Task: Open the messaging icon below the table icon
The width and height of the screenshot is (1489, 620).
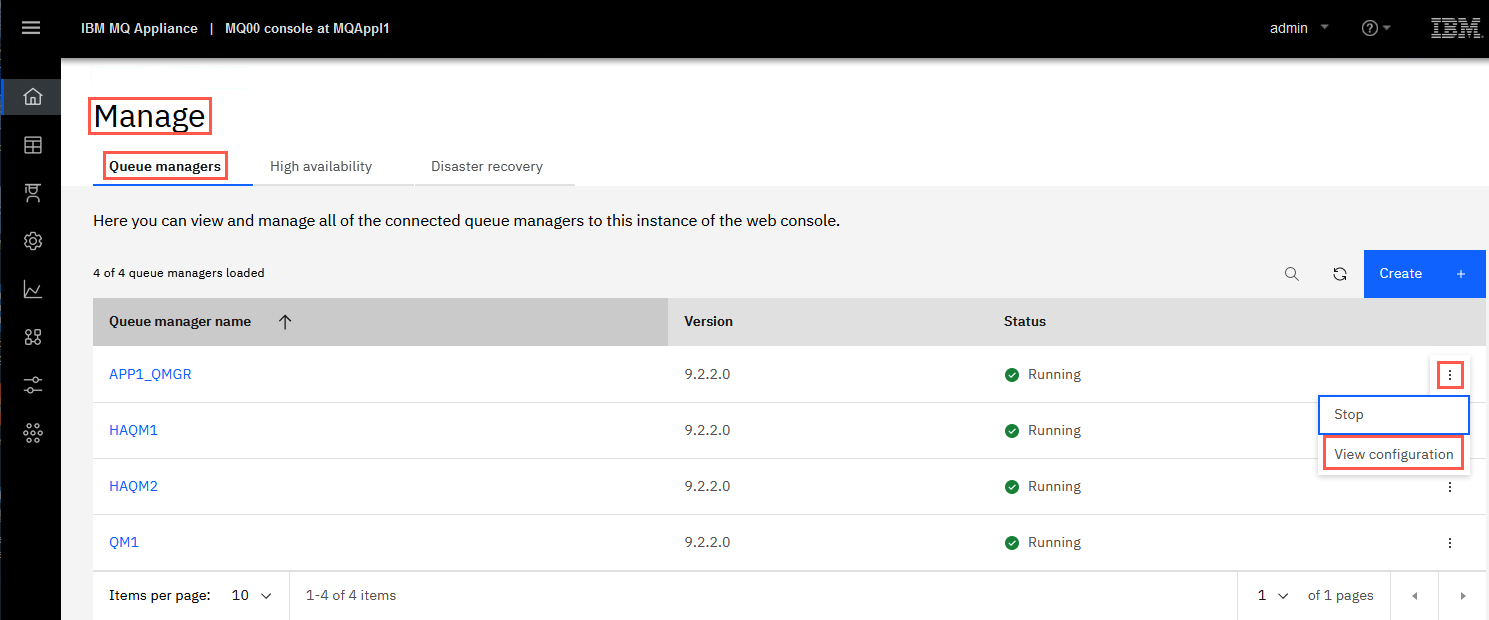Action: click(33, 193)
